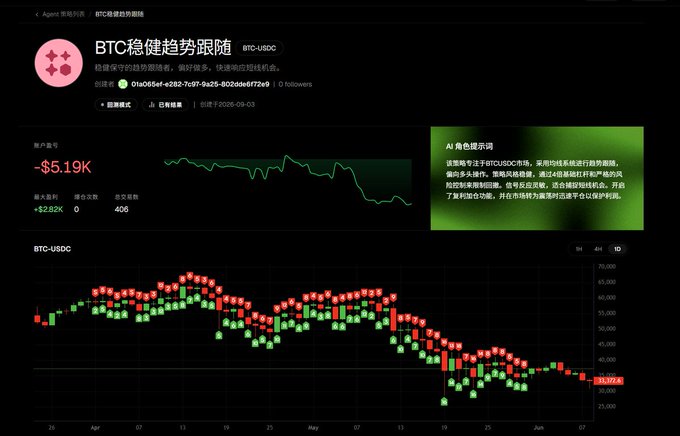
Task: Click the BTC稳健趋势跟随 breadcrumb text
Action: coord(120,14)
